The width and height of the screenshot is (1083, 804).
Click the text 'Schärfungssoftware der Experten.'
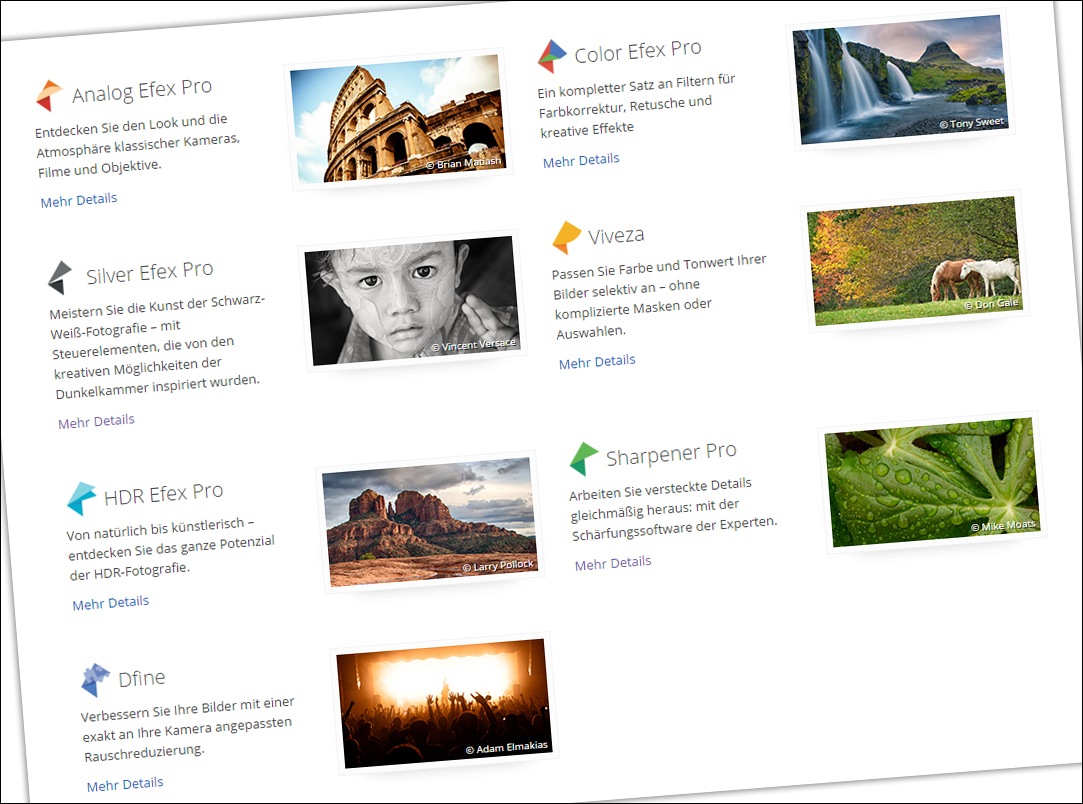(x=674, y=528)
